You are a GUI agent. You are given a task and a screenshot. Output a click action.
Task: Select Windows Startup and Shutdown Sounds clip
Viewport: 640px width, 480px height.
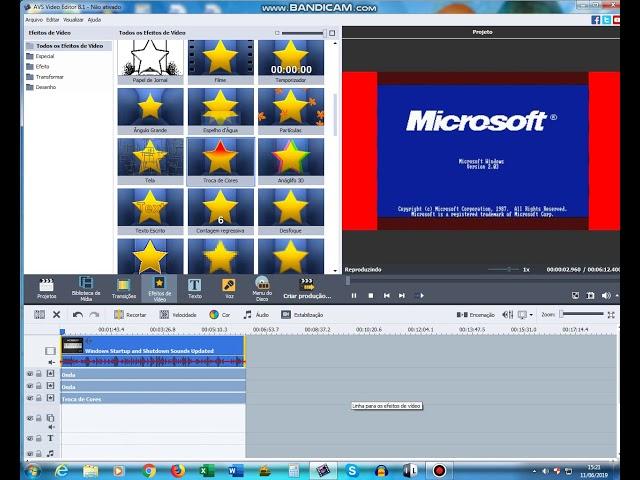coord(153,351)
